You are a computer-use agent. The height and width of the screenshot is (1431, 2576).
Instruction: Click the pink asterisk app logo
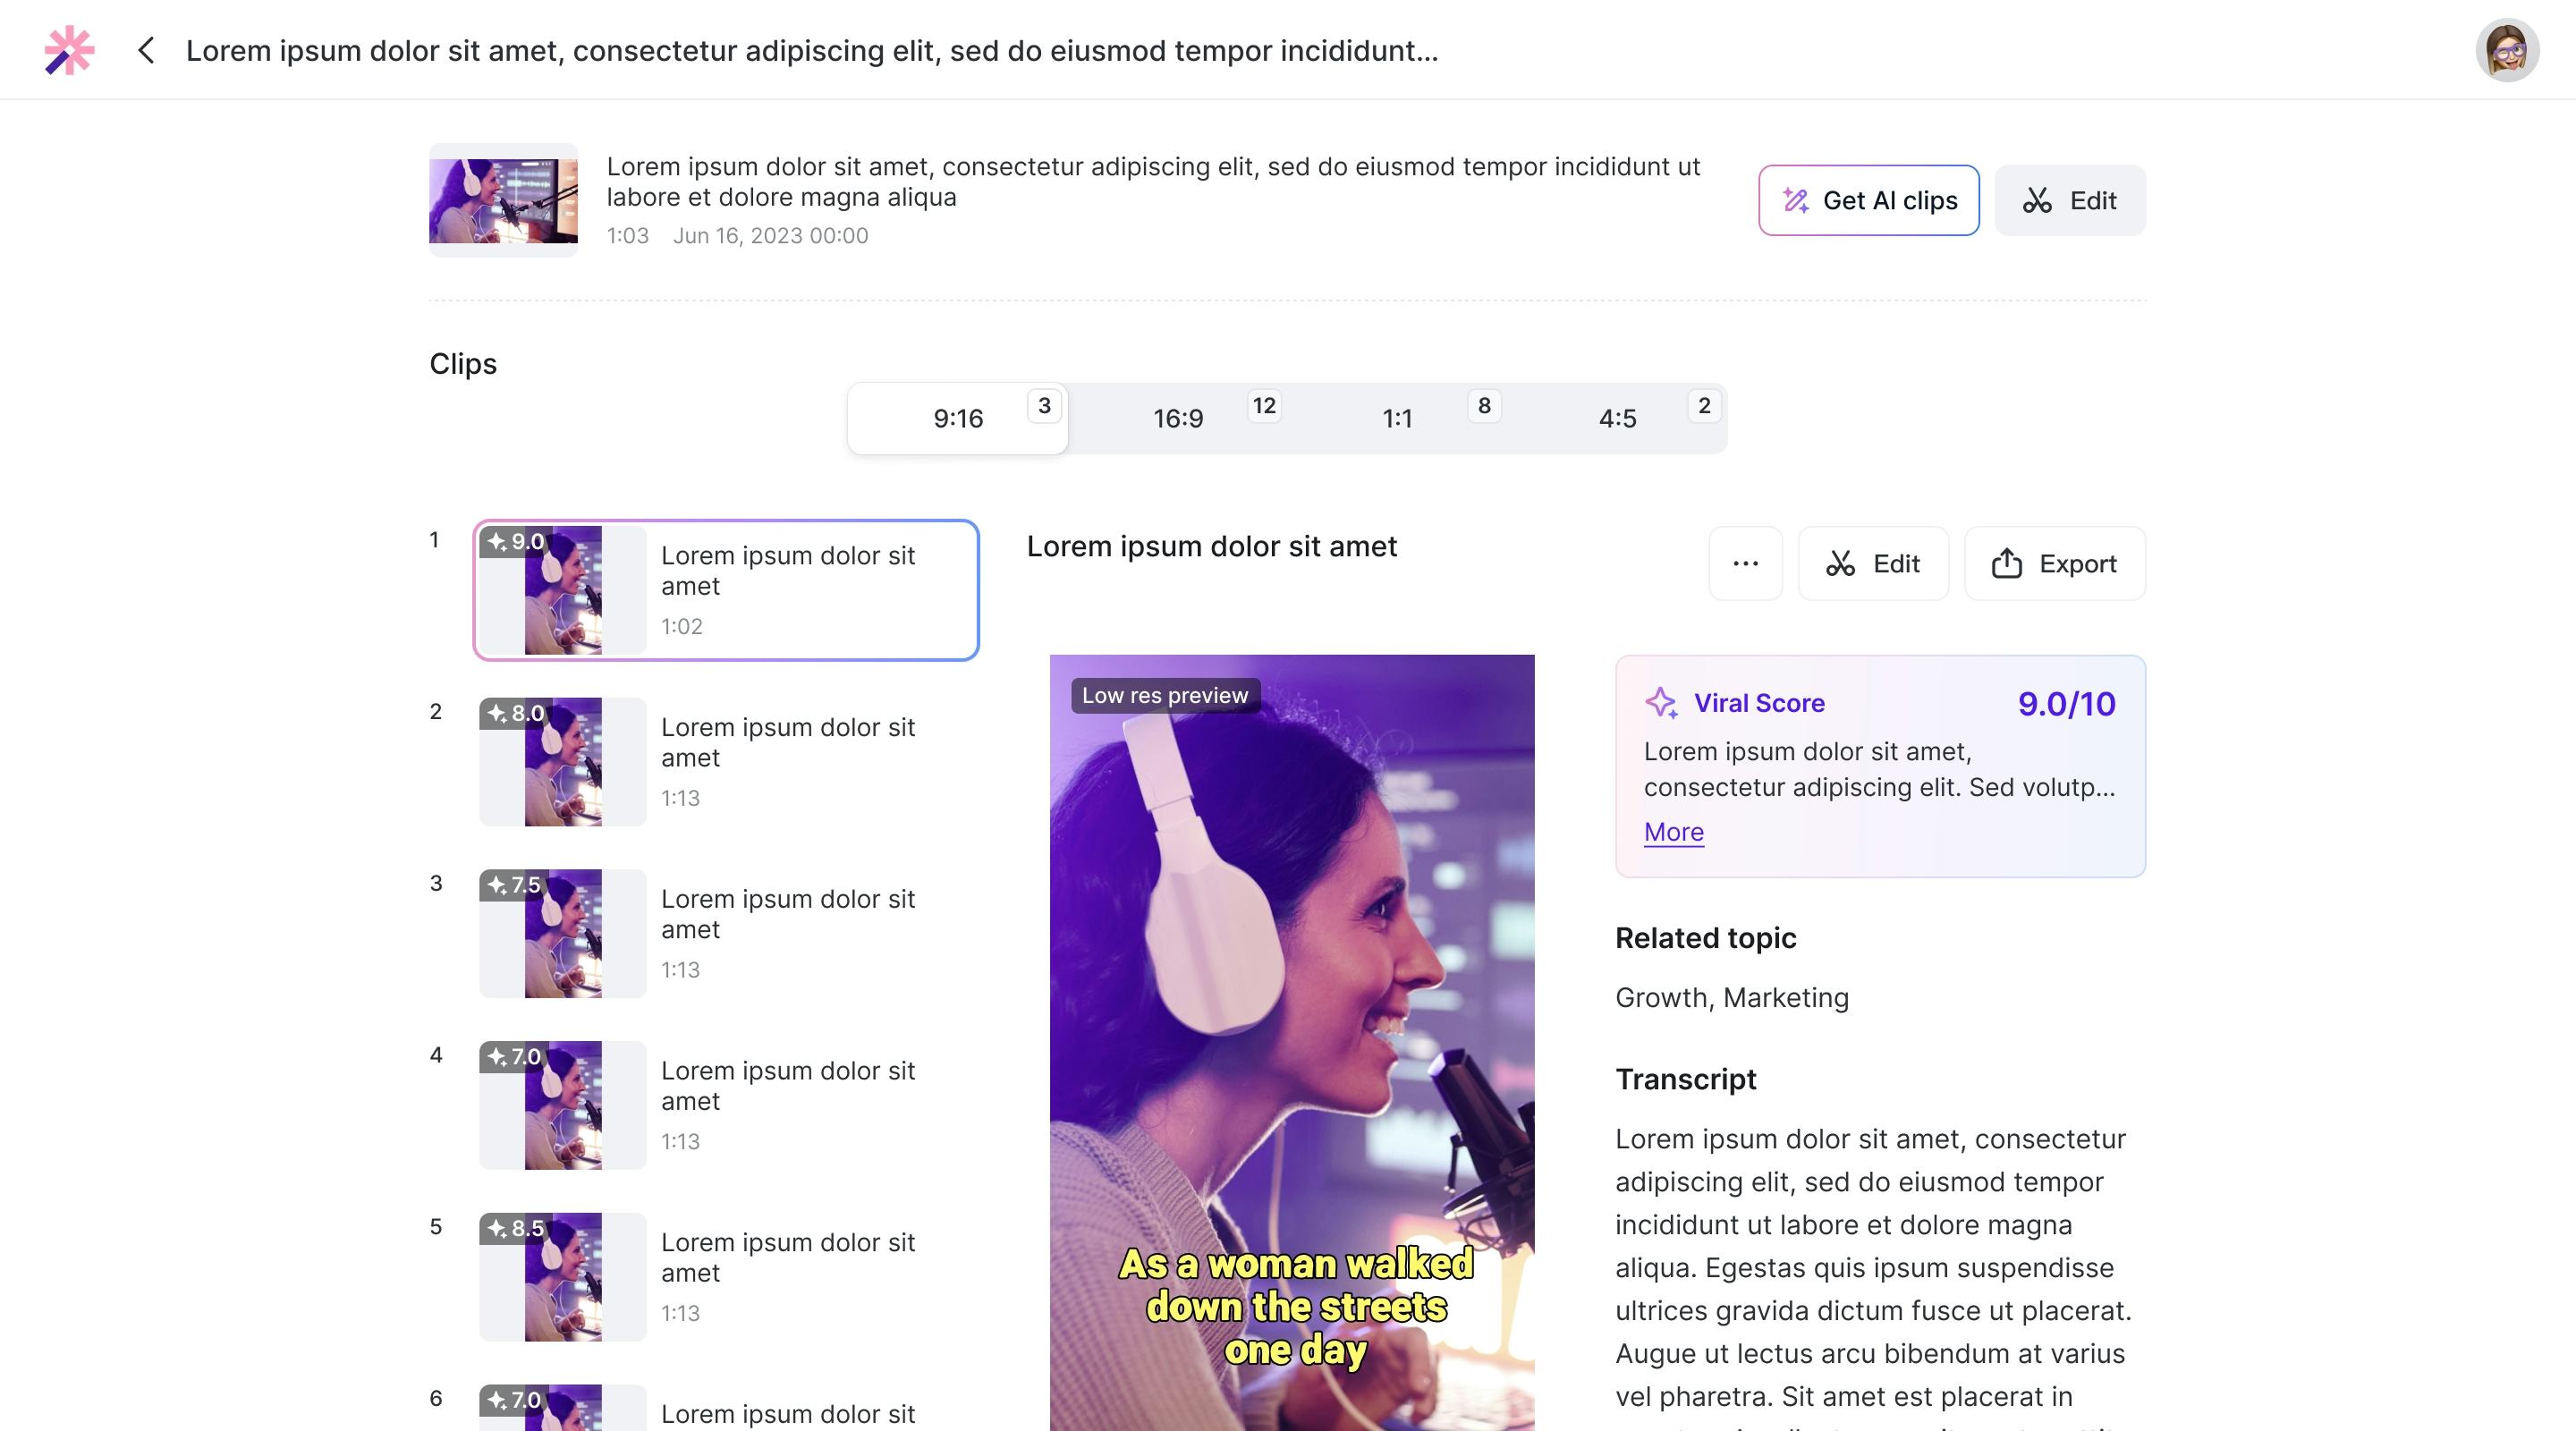[x=69, y=50]
